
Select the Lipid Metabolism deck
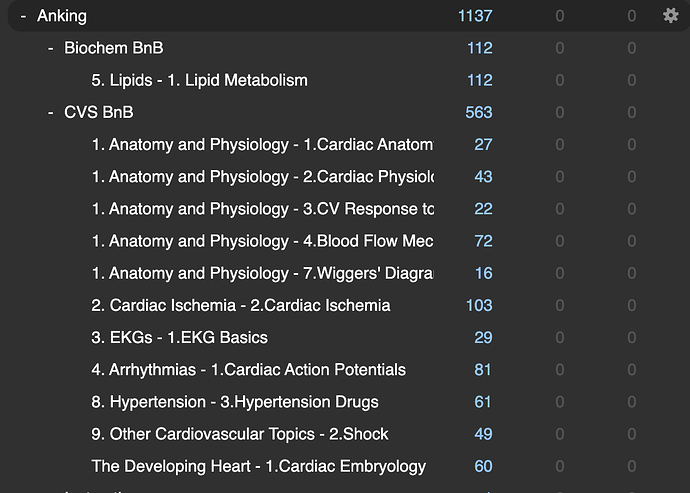[x=199, y=80]
